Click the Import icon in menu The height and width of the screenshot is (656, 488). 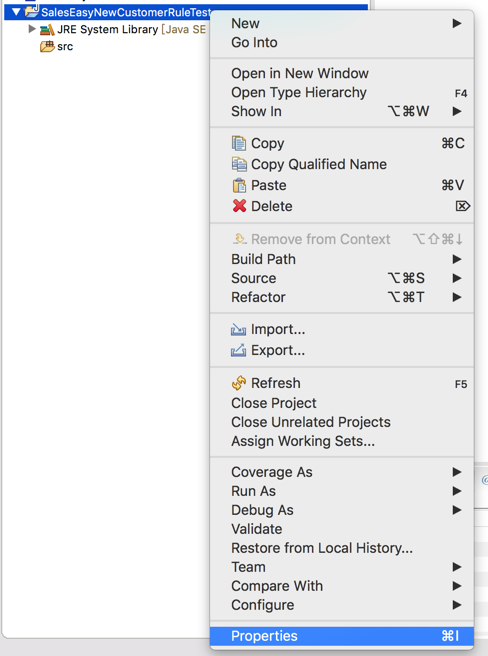coord(239,330)
